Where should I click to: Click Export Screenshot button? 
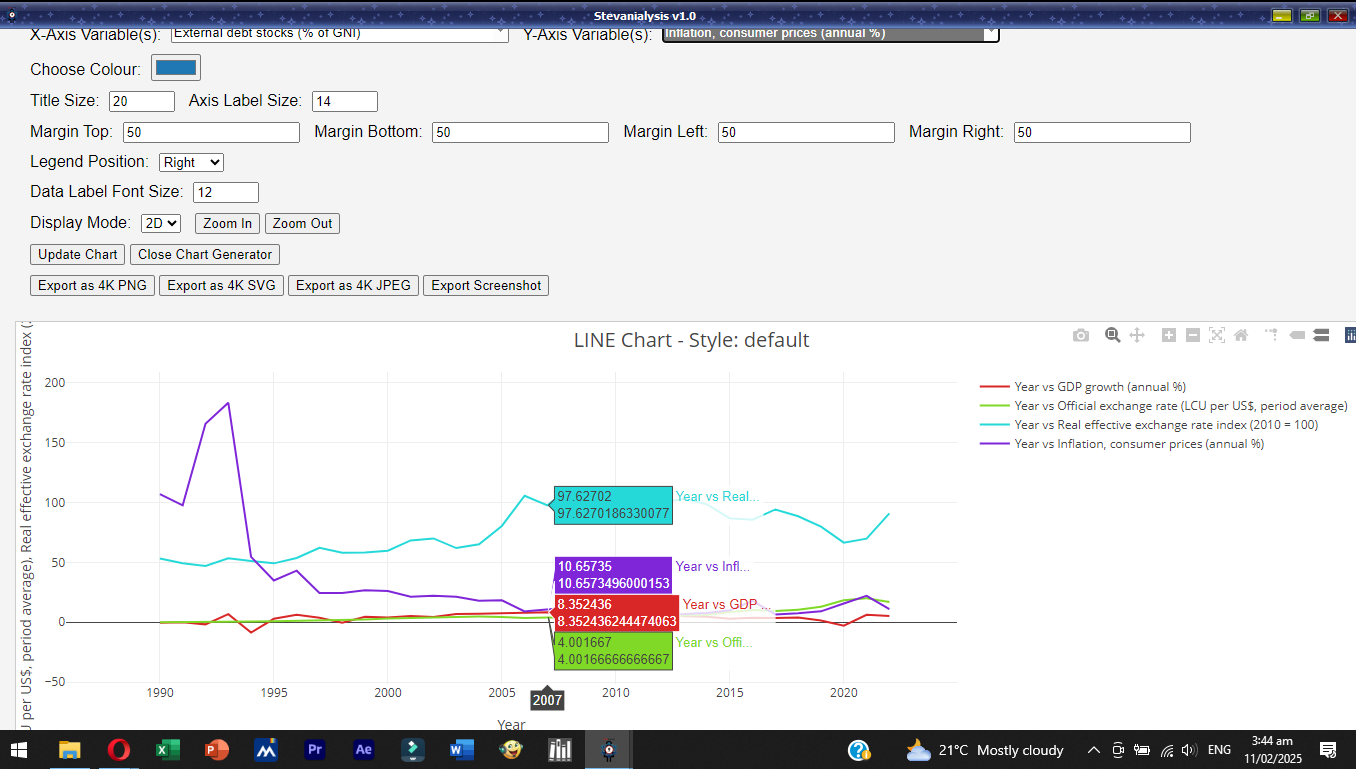(x=486, y=285)
